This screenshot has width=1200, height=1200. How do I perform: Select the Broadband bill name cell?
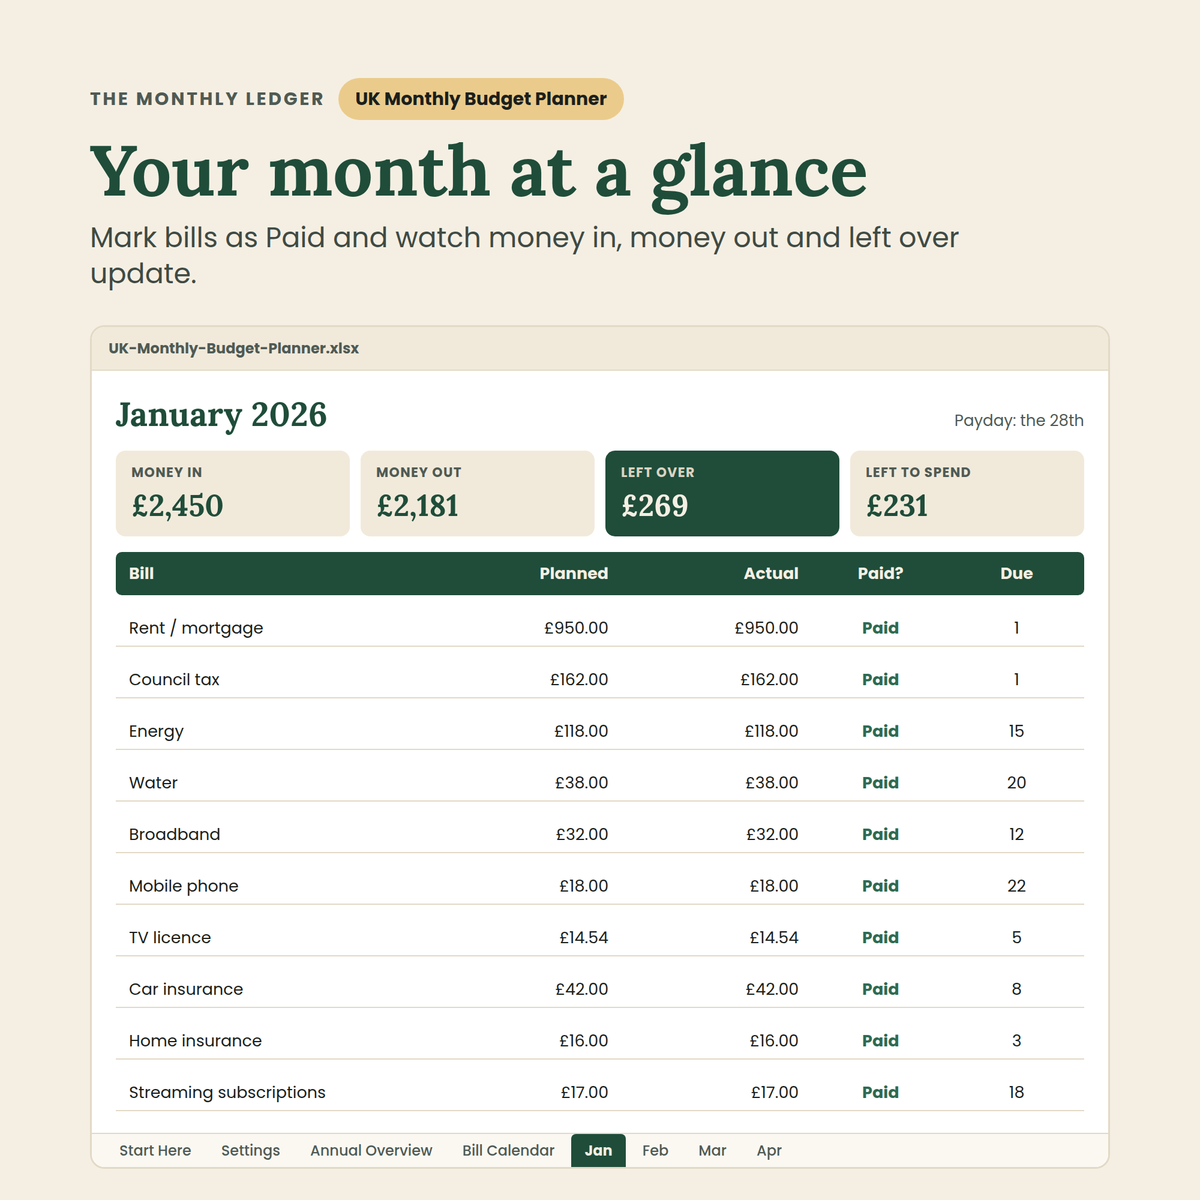[x=174, y=834]
